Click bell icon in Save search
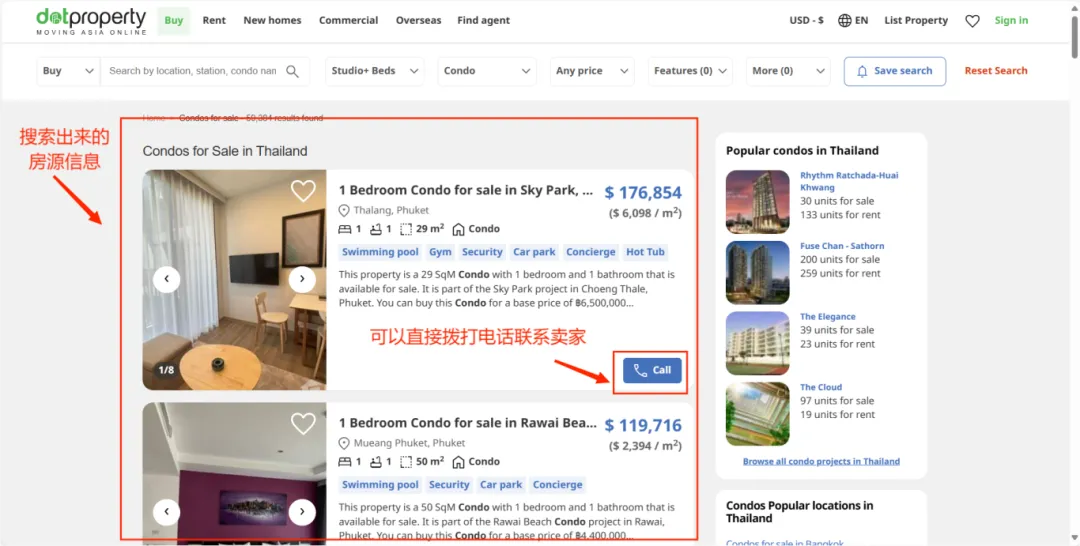 (862, 71)
